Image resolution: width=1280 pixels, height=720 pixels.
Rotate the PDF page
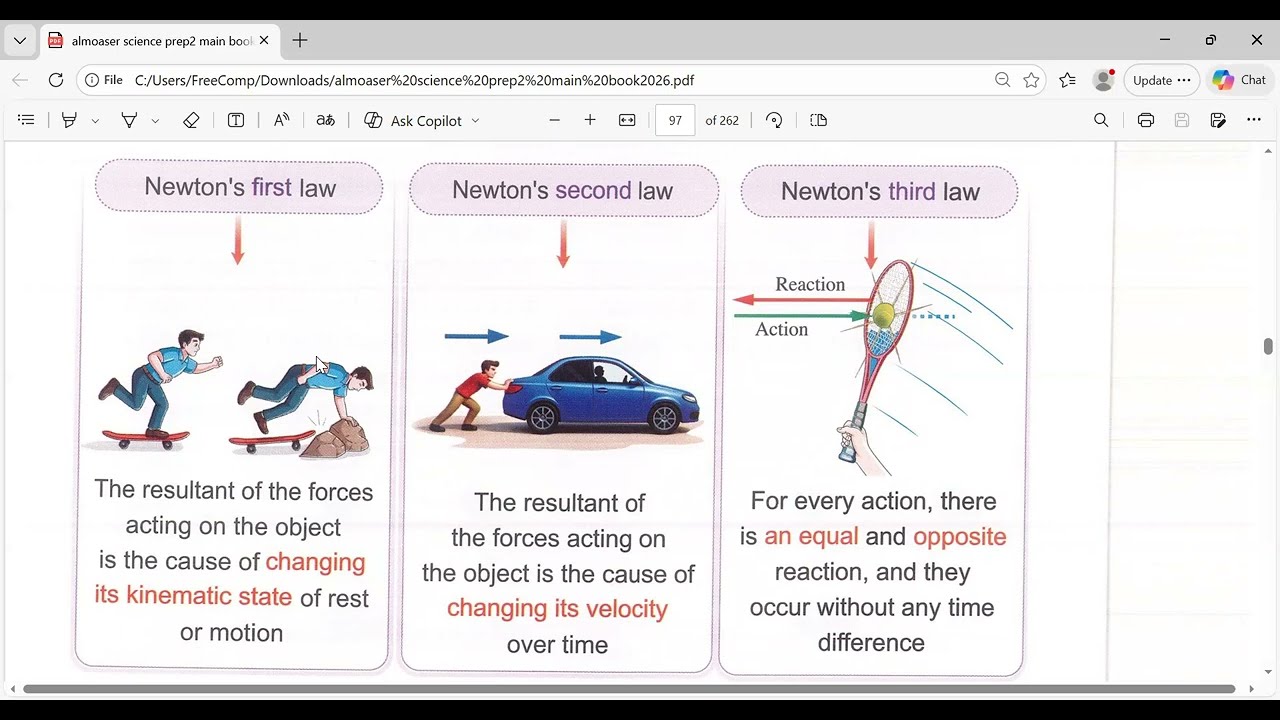(774, 120)
